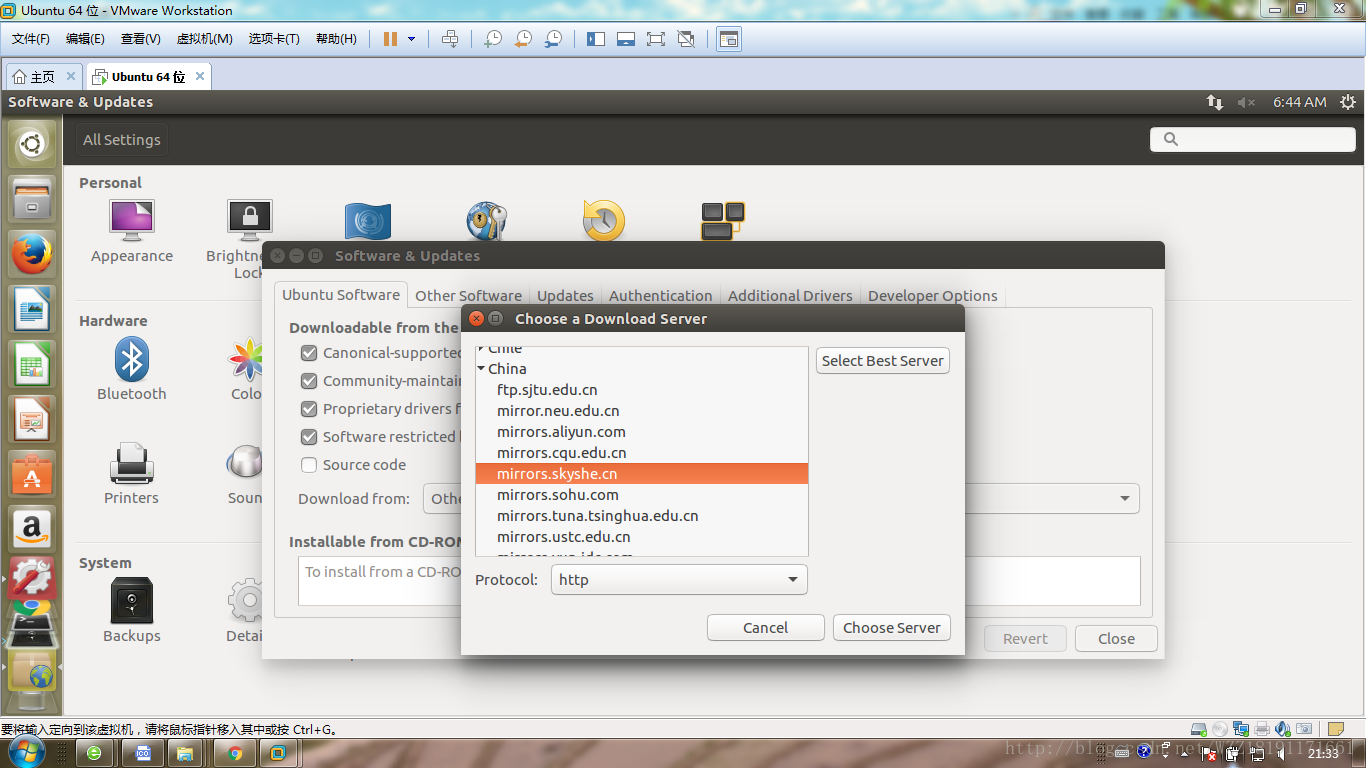Open the power options arrow beside pause

click(x=411, y=39)
